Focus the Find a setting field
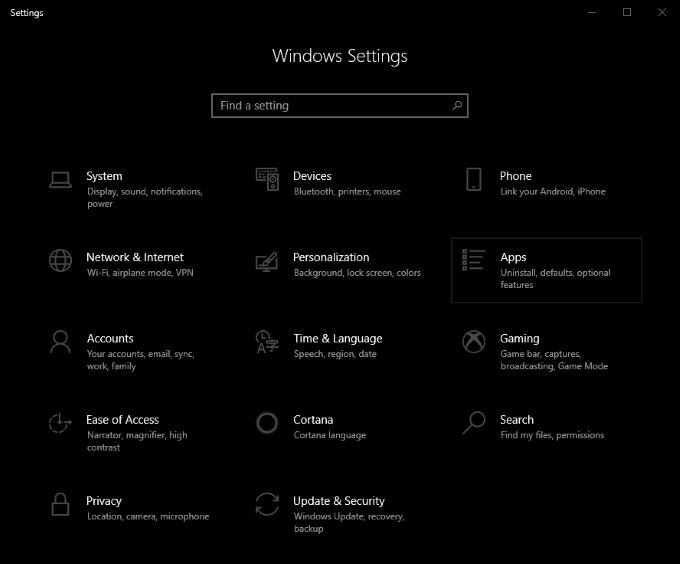Screen dimensions: 680x564 point(330,105)
